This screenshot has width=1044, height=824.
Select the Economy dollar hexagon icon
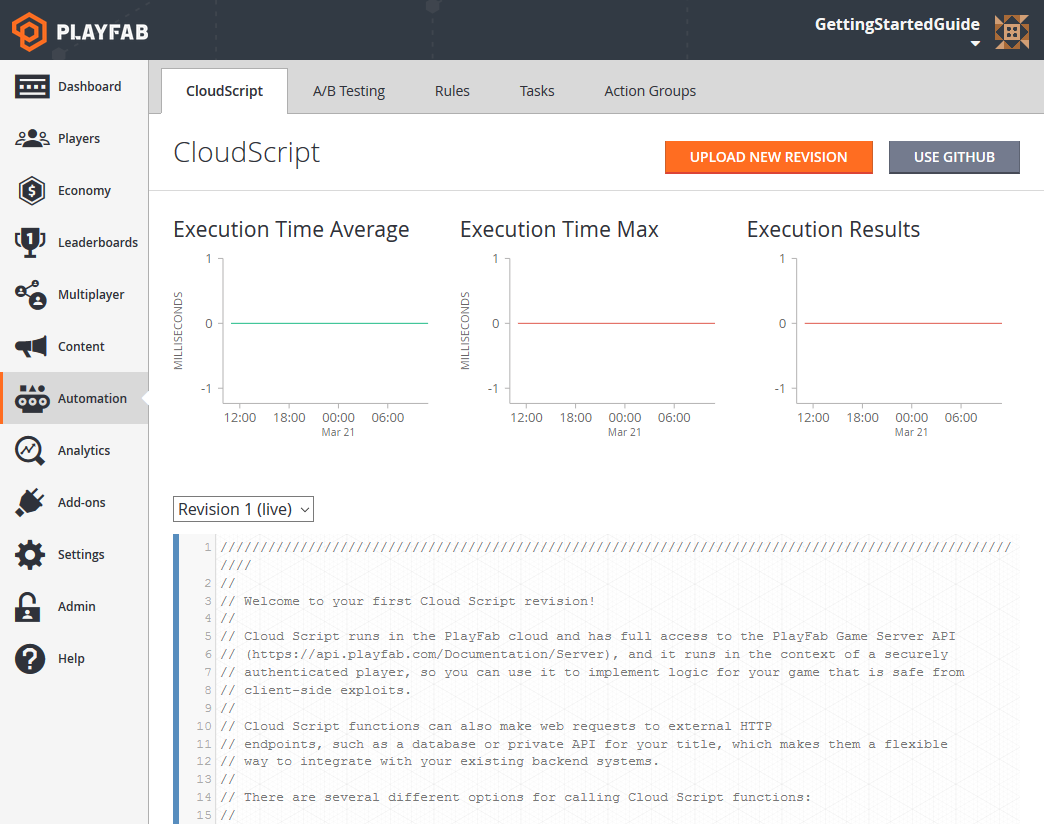pyautogui.click(x=32, y=191)
